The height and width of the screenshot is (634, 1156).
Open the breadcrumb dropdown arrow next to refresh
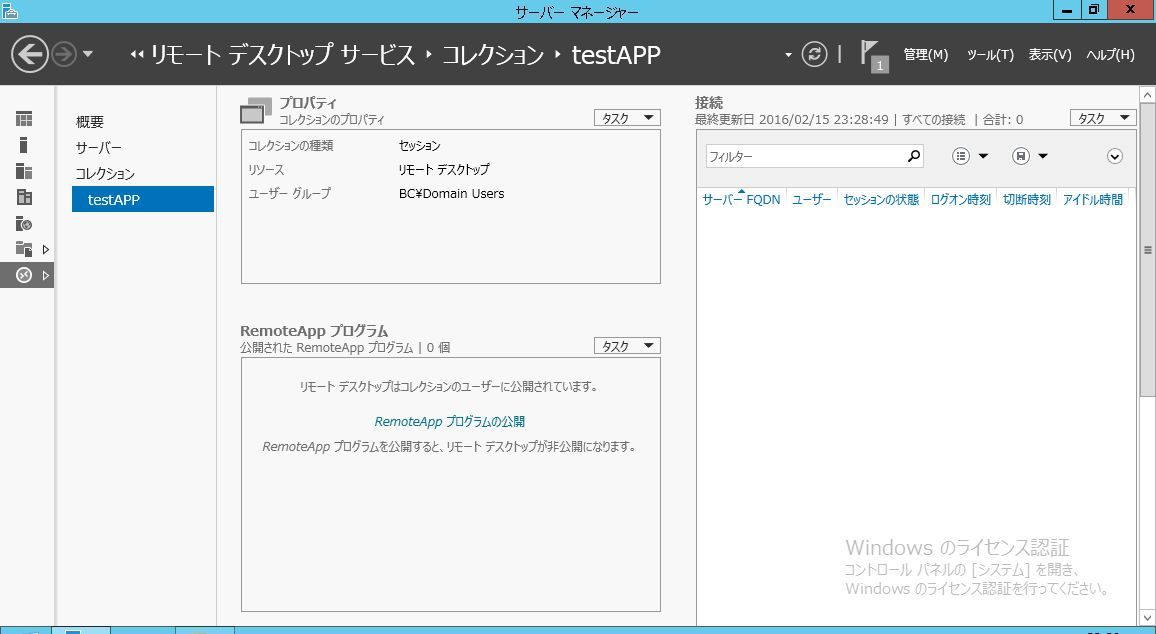tap(788, 55)
